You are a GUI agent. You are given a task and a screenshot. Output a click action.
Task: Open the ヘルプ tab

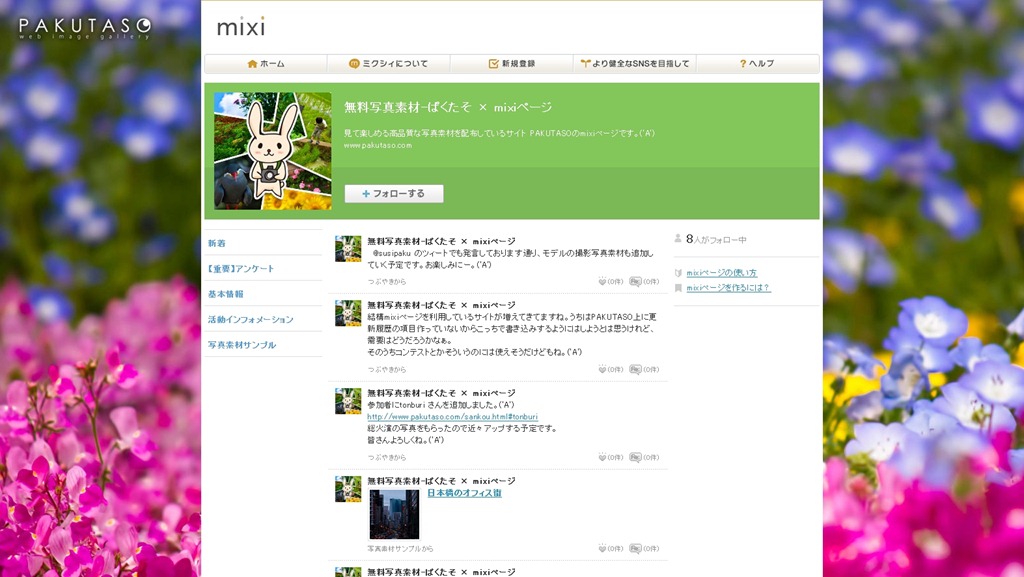[x=758, y=64]
